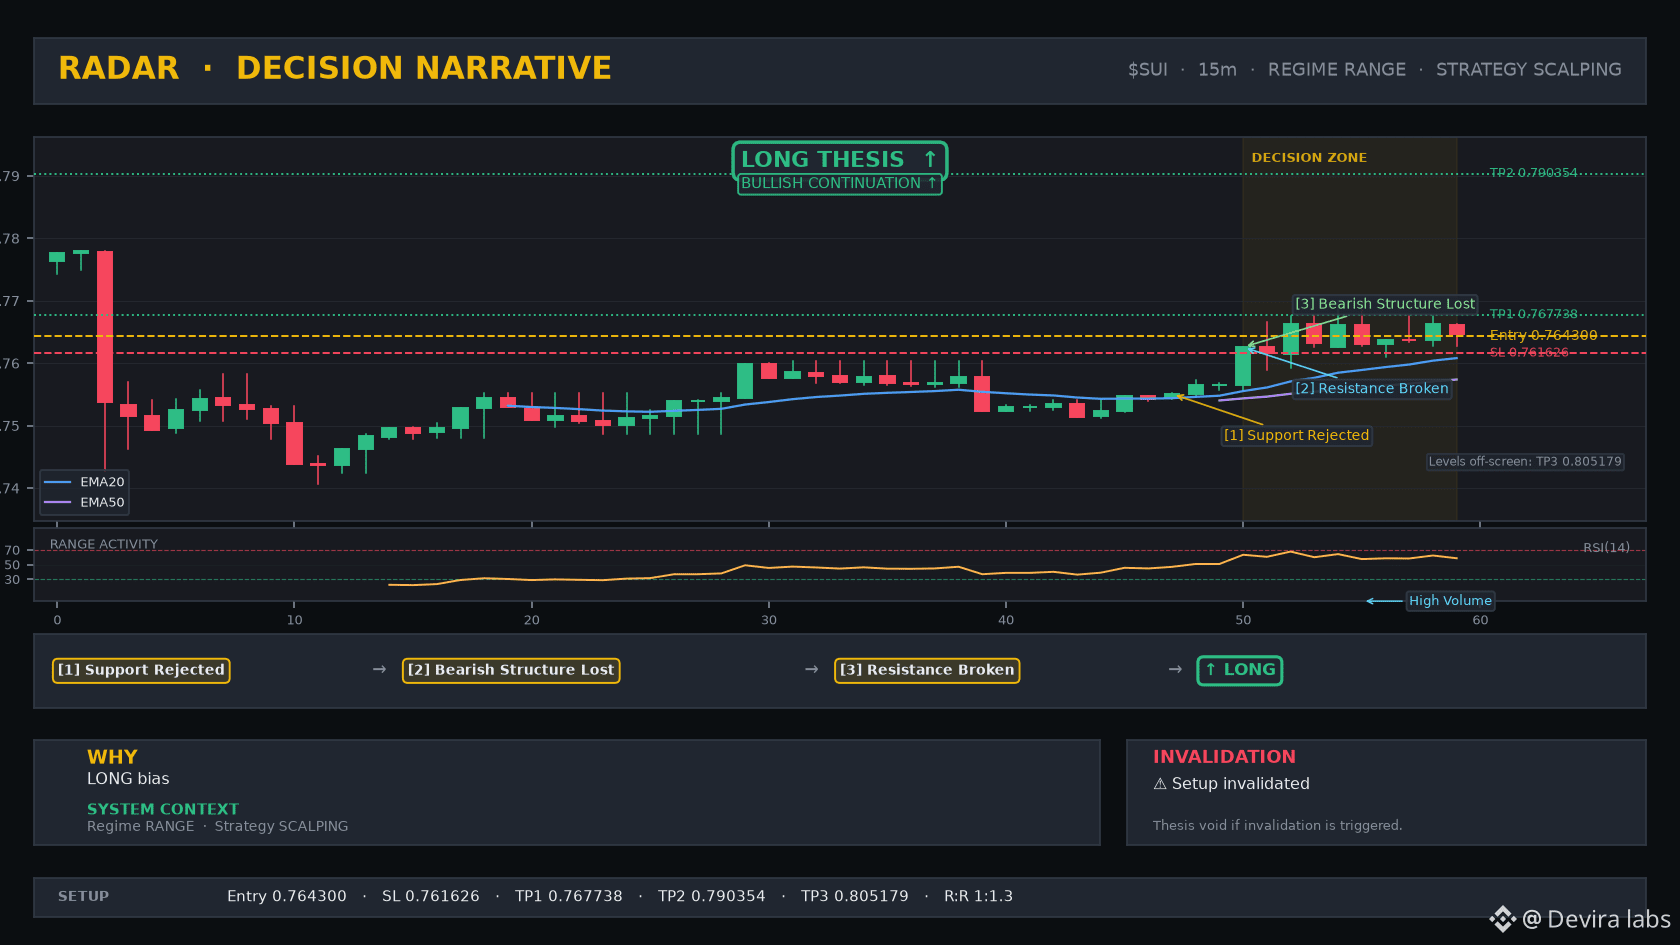The image size is (1680, 945).
Task: Click the up arrow in LONG THESIS badge
Action: pos(930,159)
